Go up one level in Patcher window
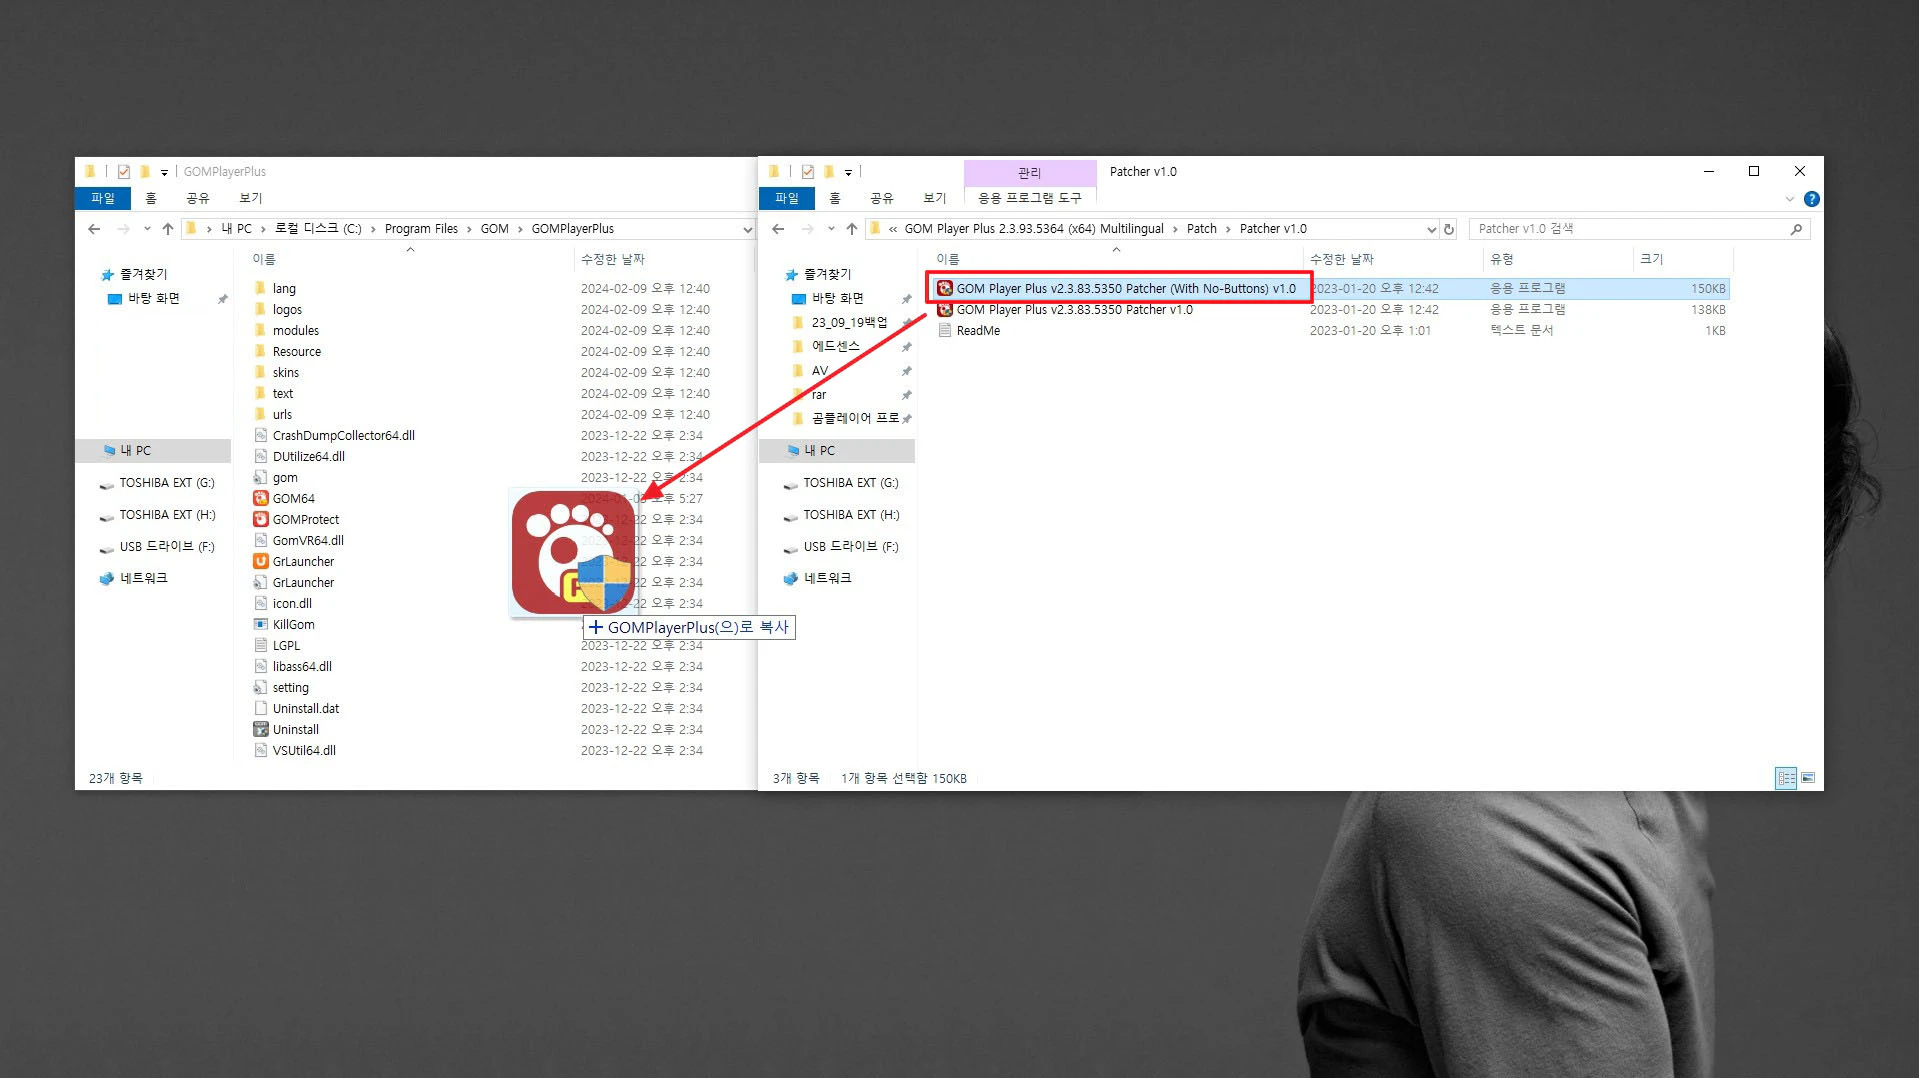 (x=852, y=229)
